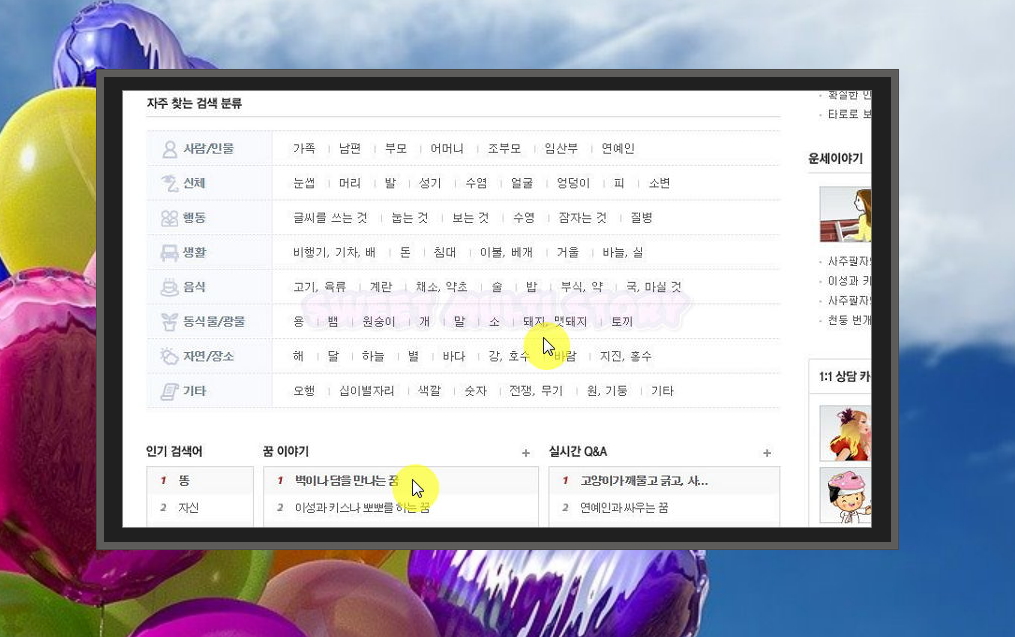Click the 바다 link
Viewport: 1015px width, 637px height.
pos(454,356)
